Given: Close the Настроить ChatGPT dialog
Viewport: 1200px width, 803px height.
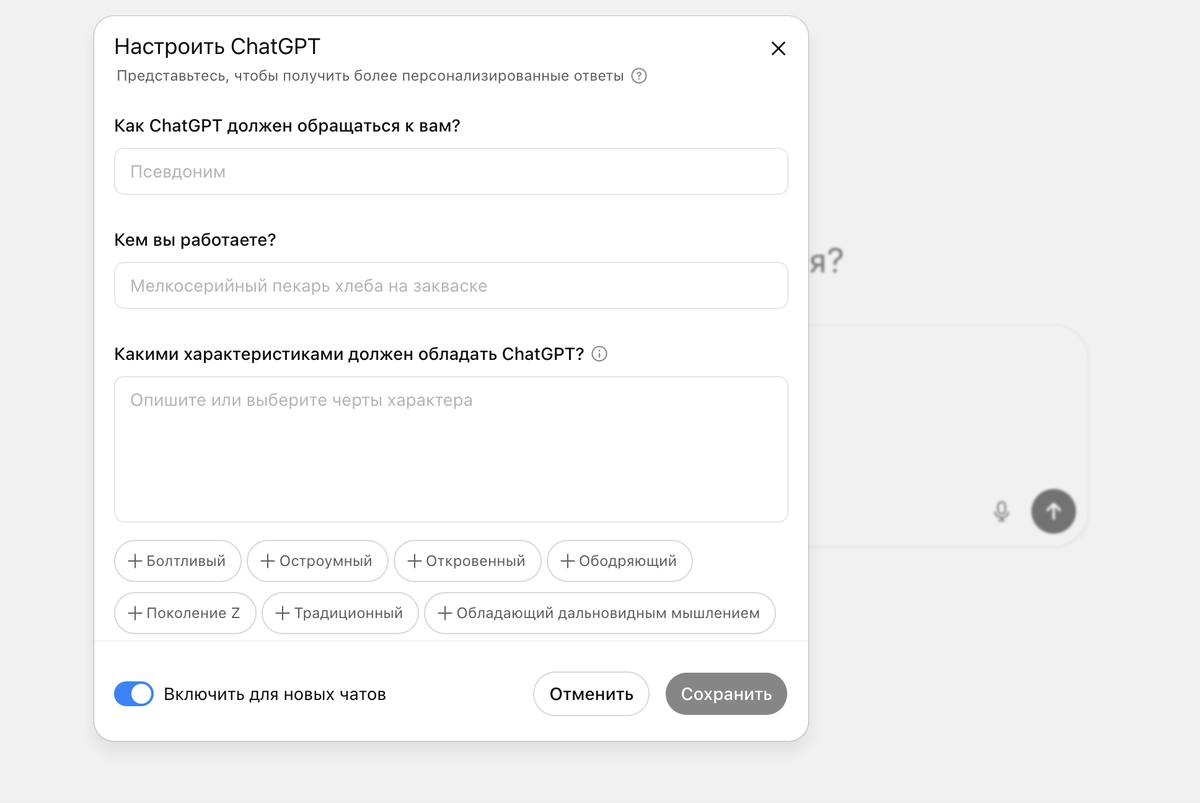Looking at the screenshot, I should (778, 49).
